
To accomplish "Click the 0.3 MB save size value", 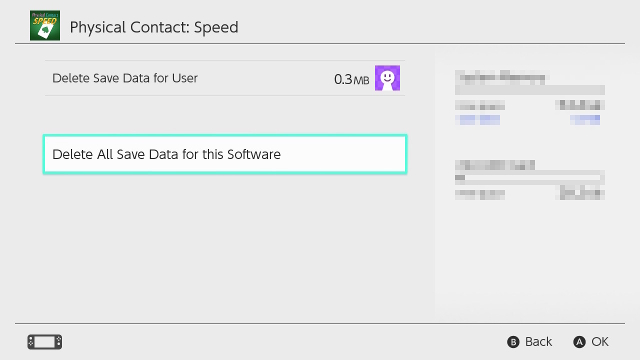I will click(x=351, y=79).
